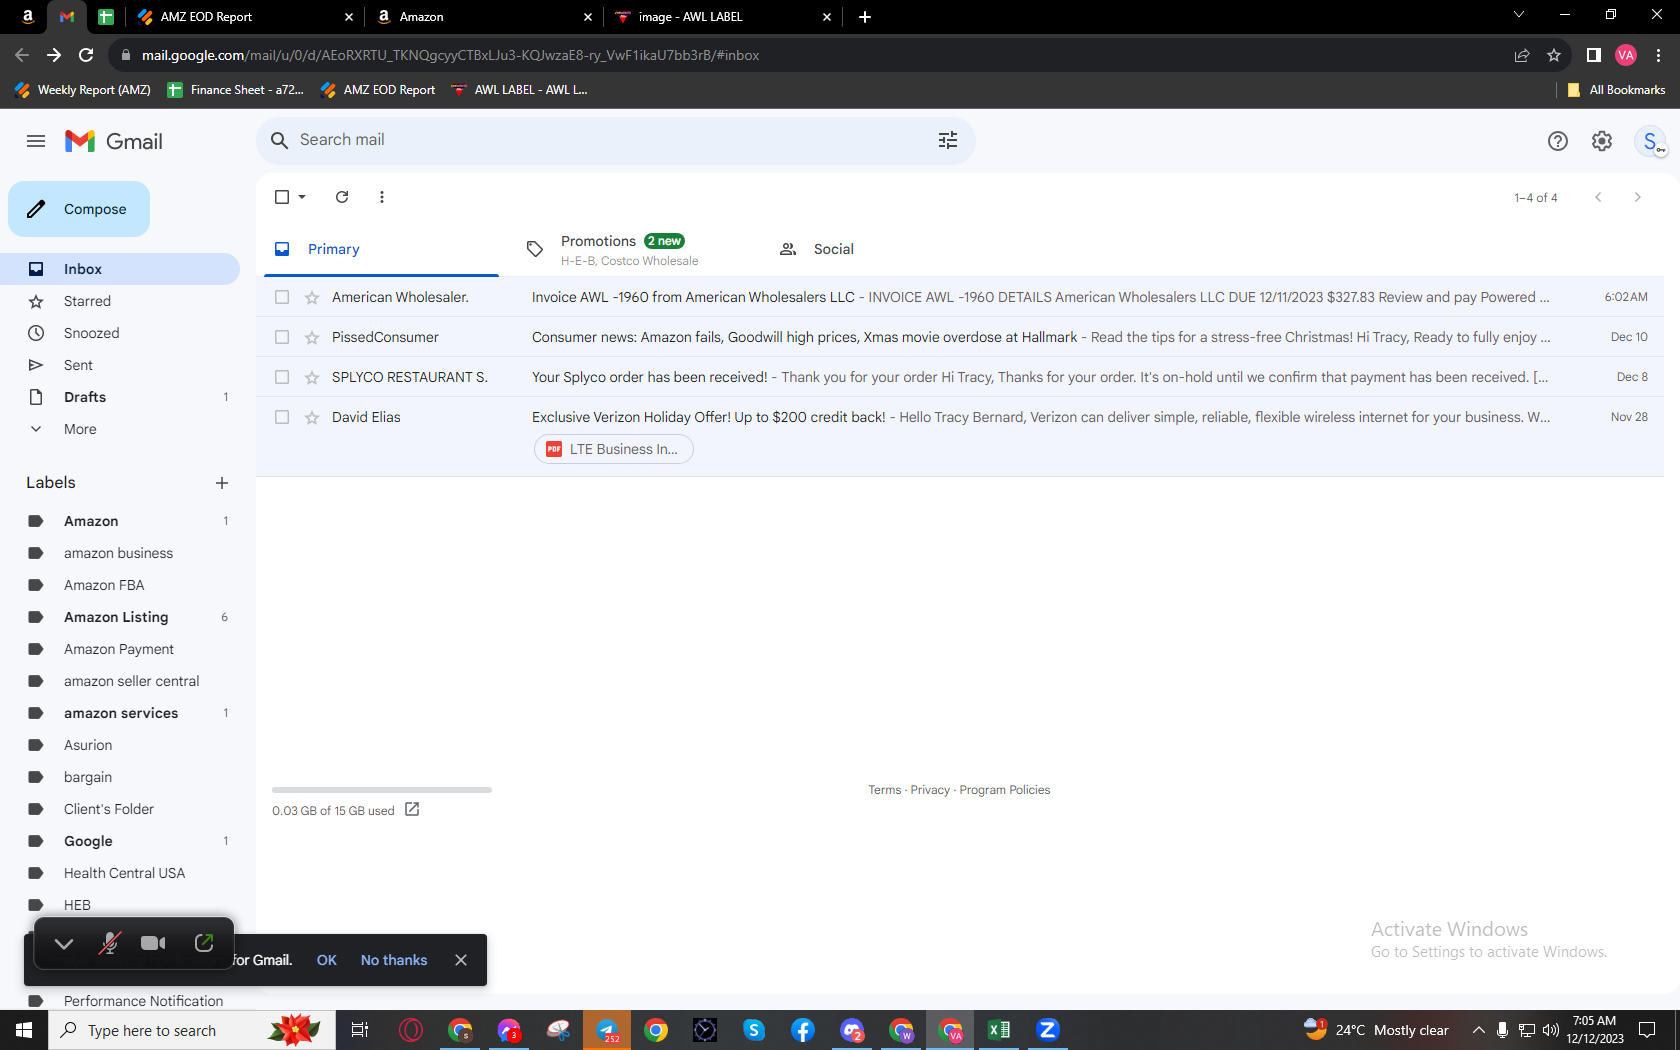Screen dimensions: 1680x1050
Task: Open the Google account avatar
Action: [x=1650, y=141]
